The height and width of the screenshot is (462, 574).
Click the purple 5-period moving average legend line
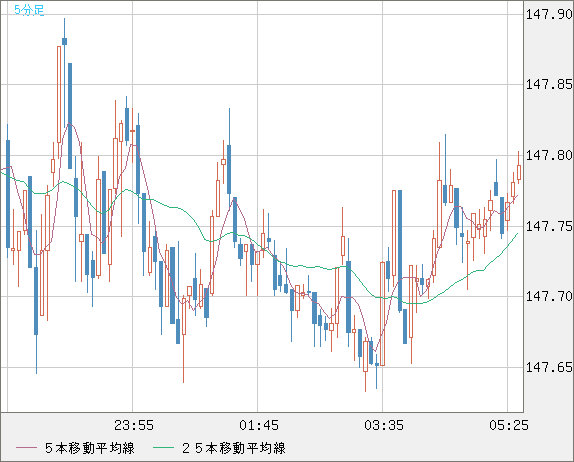[x=26, y=448]
